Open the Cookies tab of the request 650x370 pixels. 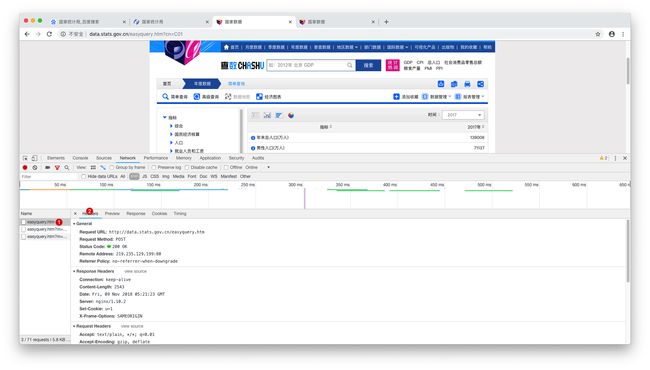159,214
